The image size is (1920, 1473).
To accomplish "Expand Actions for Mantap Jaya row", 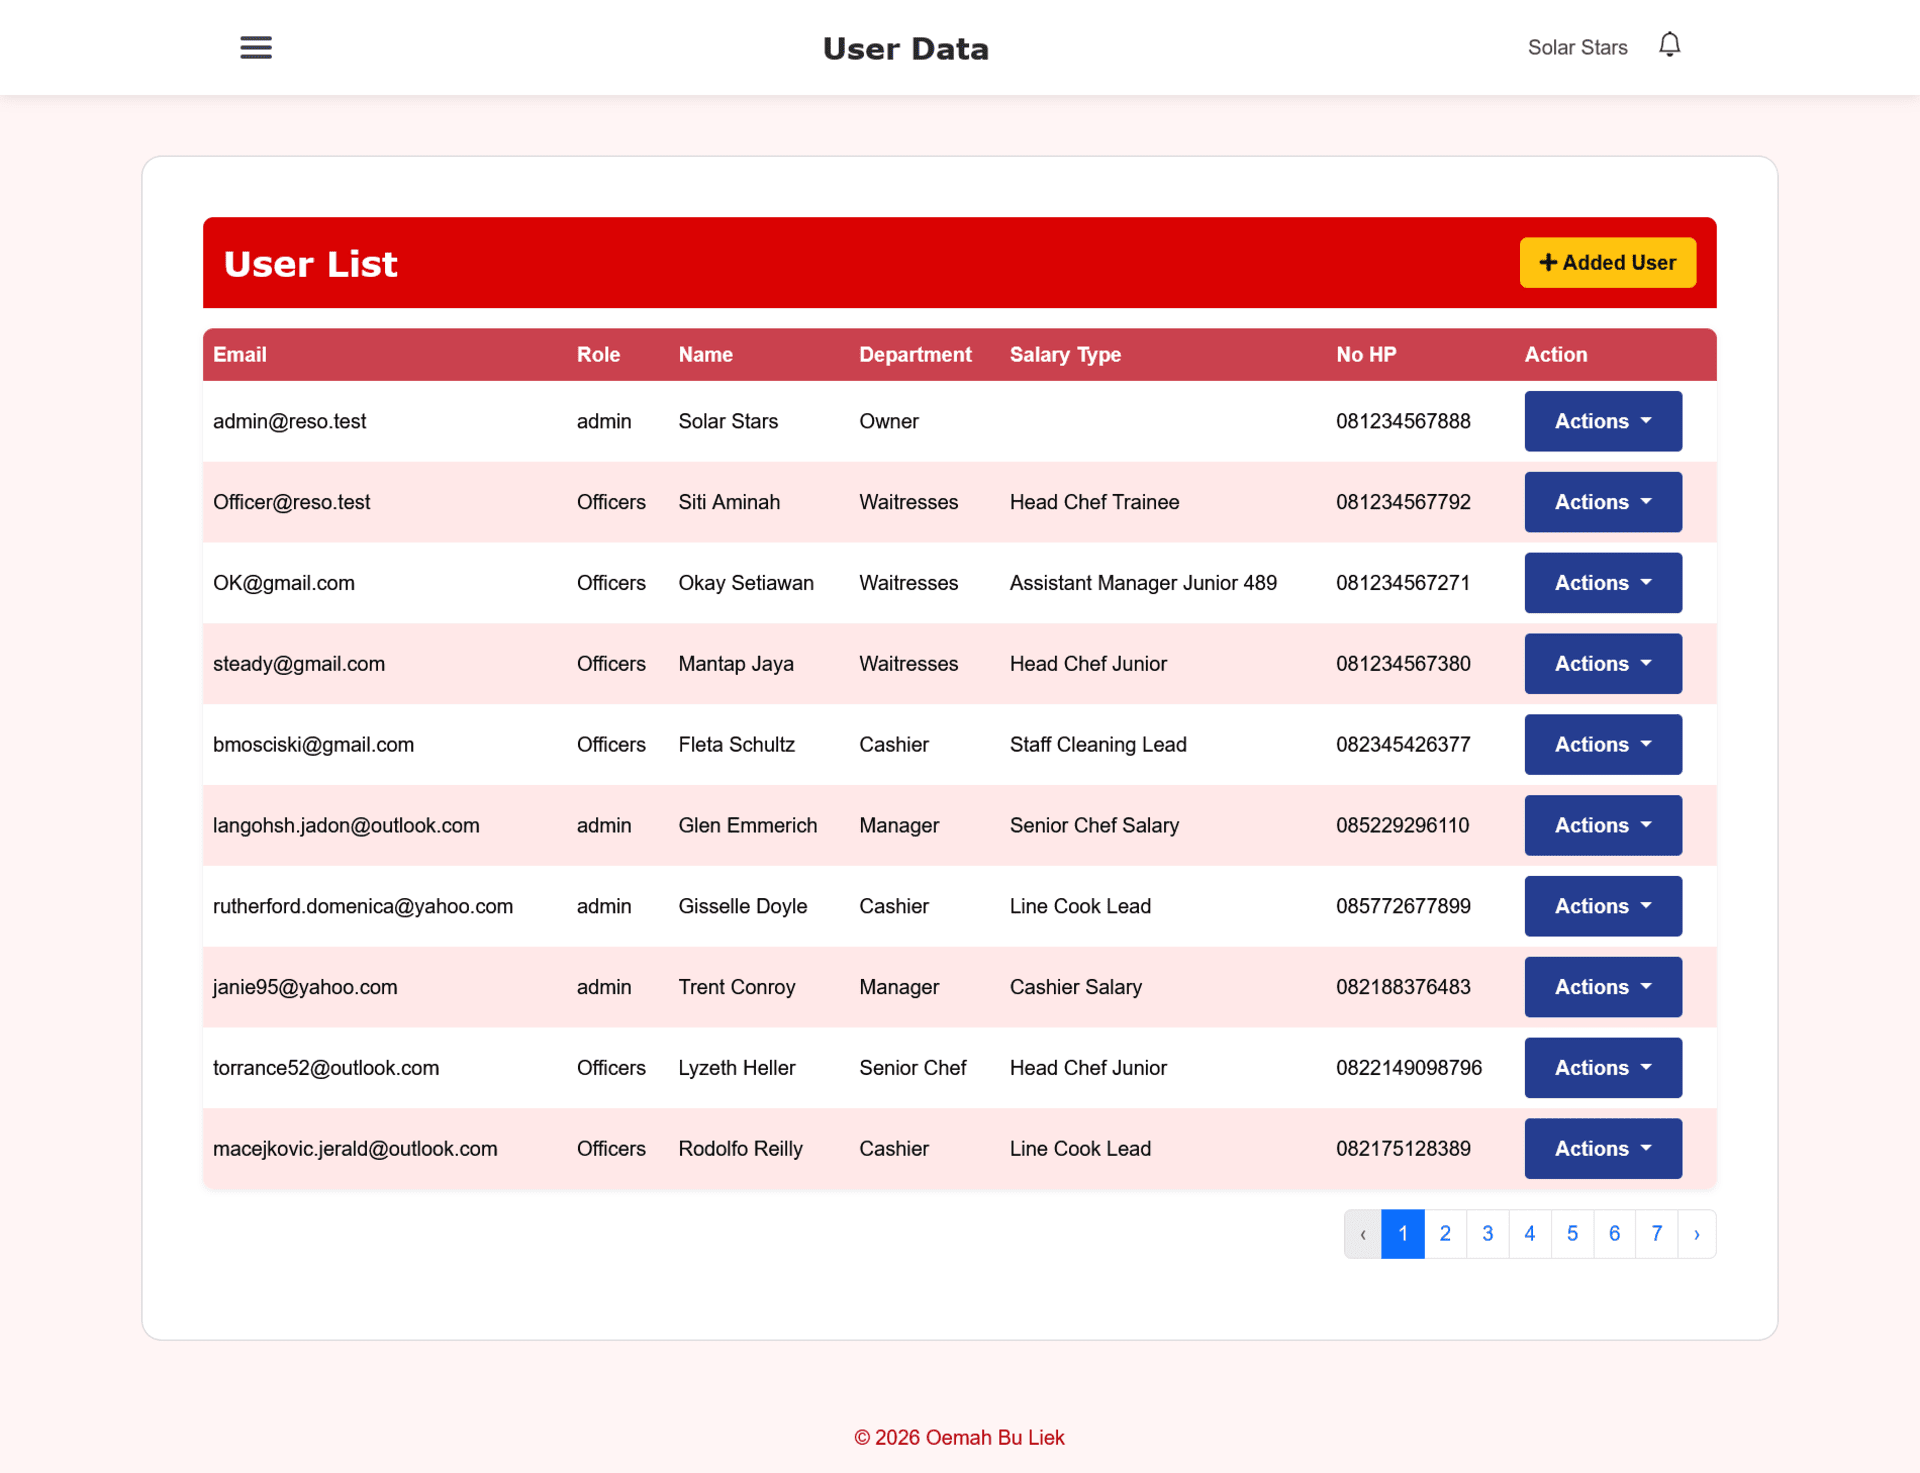I will 1602,664.
